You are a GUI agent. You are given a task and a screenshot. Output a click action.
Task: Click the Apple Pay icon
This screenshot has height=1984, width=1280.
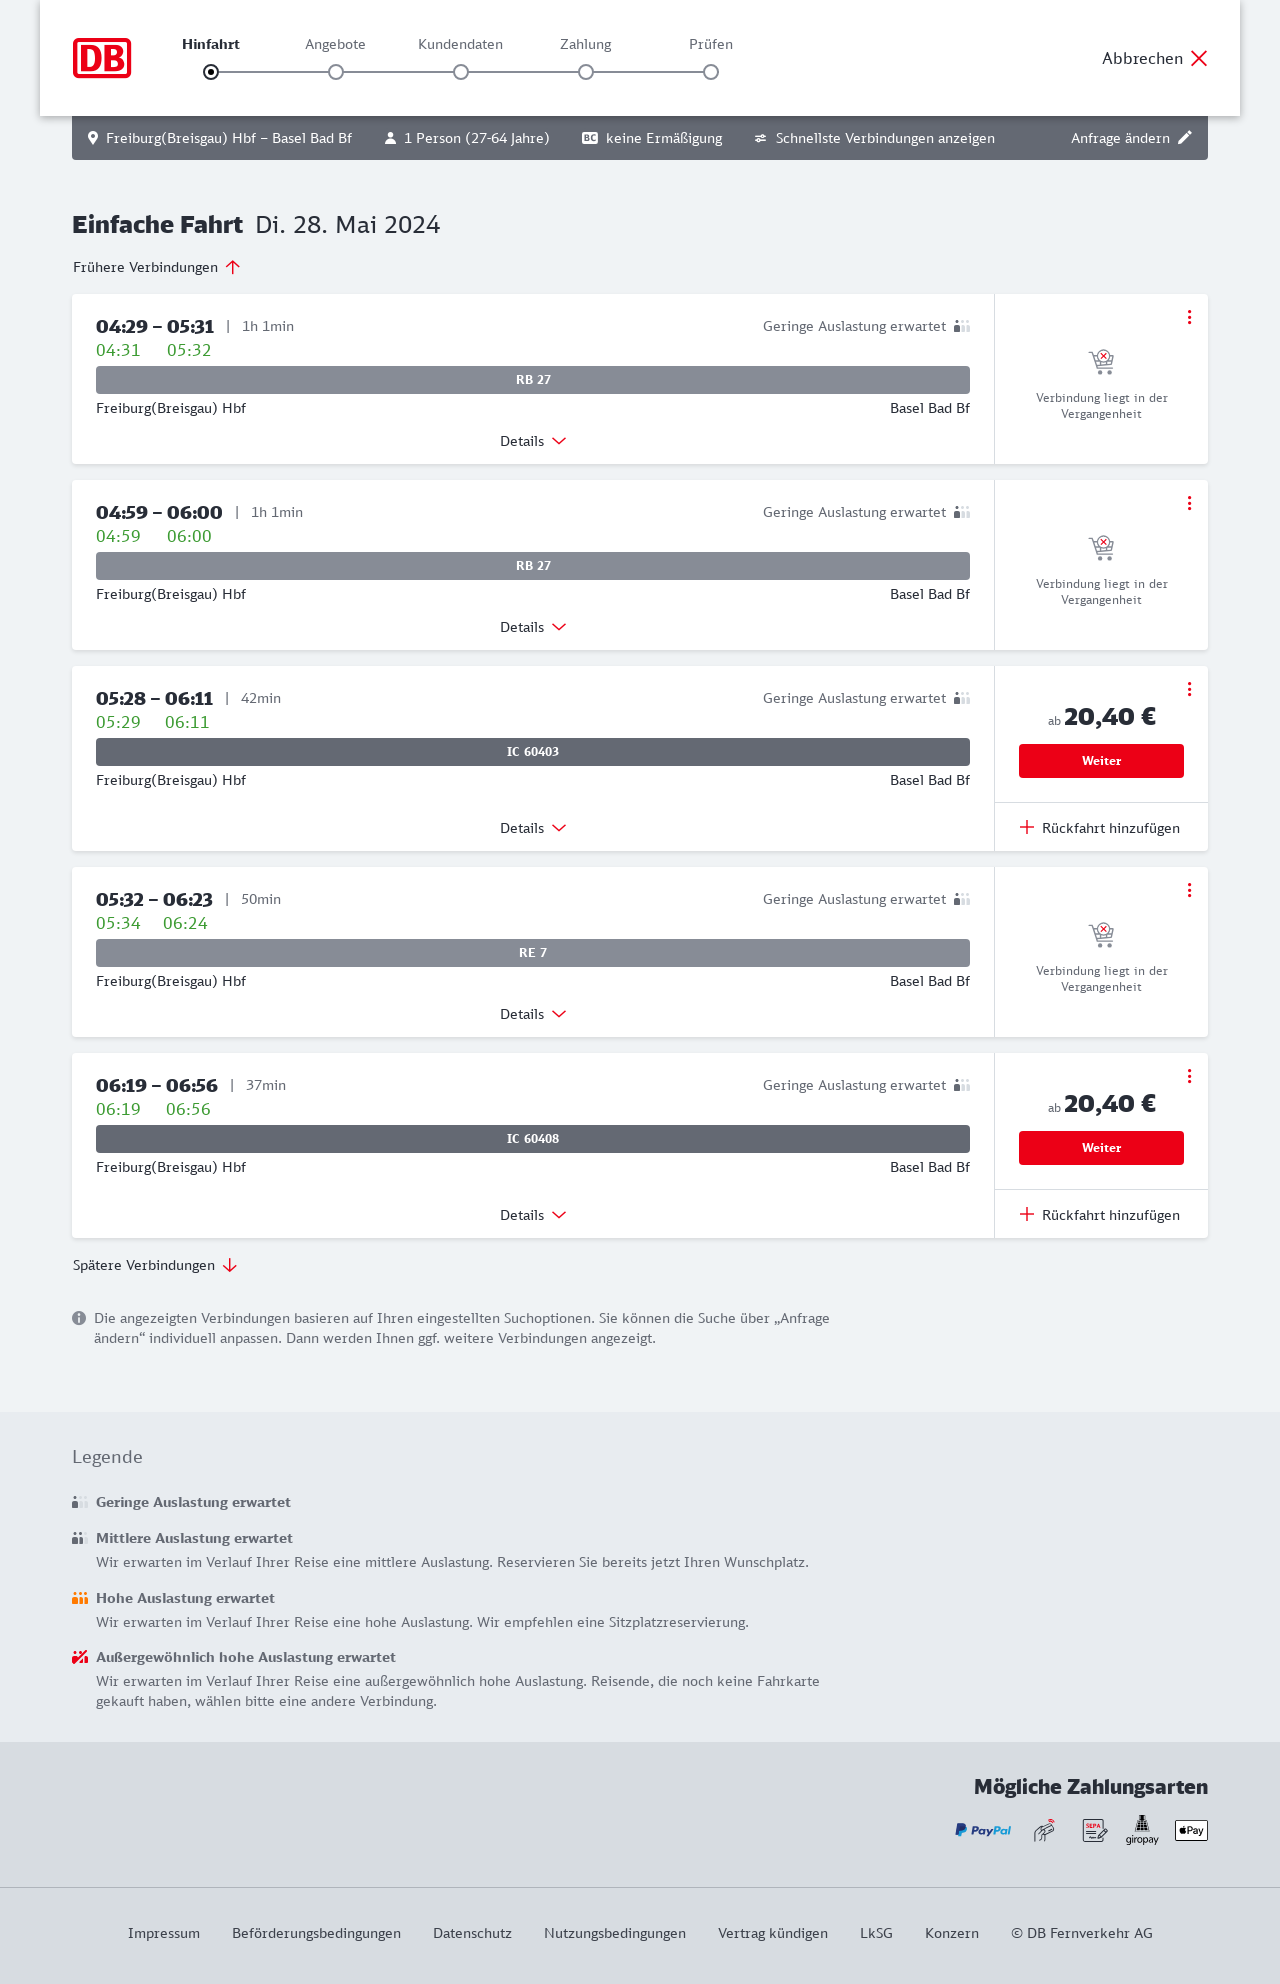(1191, 1830)
